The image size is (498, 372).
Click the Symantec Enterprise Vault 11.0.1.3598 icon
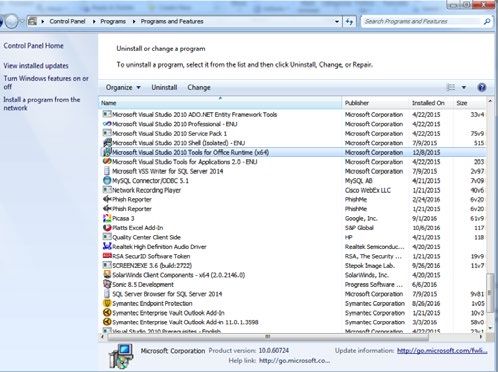pos(107,322)
